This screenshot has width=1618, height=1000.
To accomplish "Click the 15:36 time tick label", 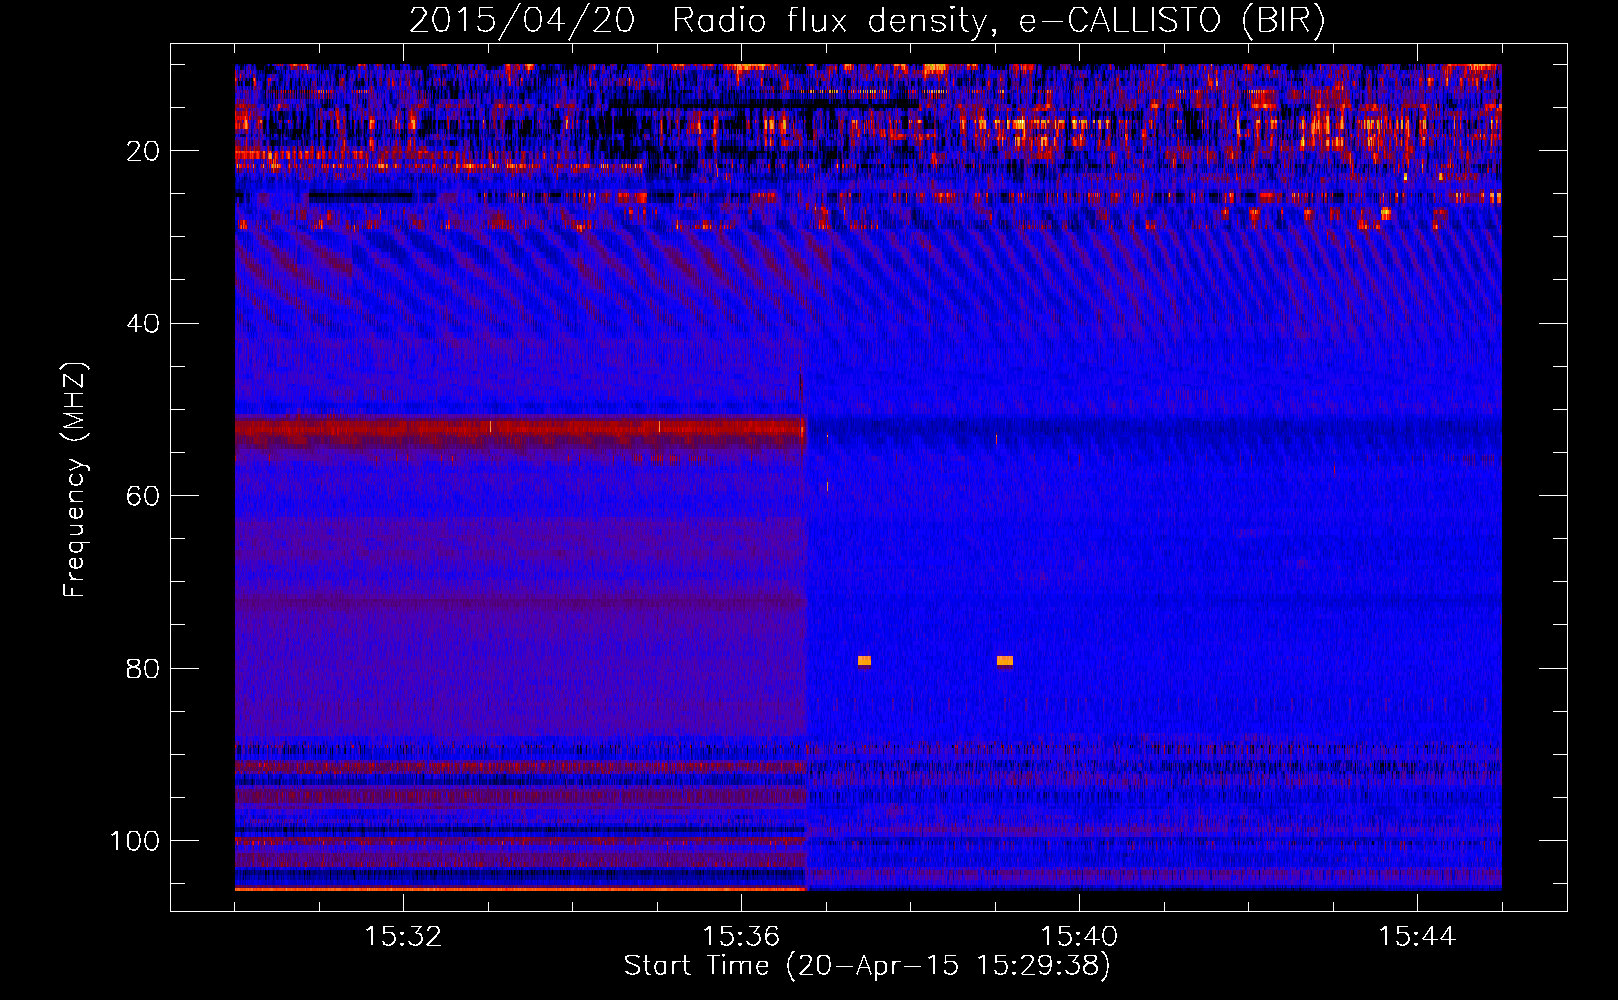I will click(741, 937).
